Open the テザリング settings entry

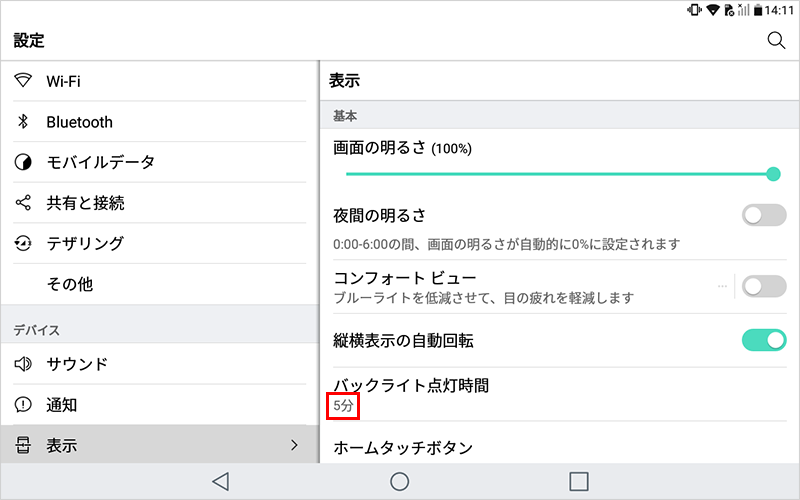[160, 243]
